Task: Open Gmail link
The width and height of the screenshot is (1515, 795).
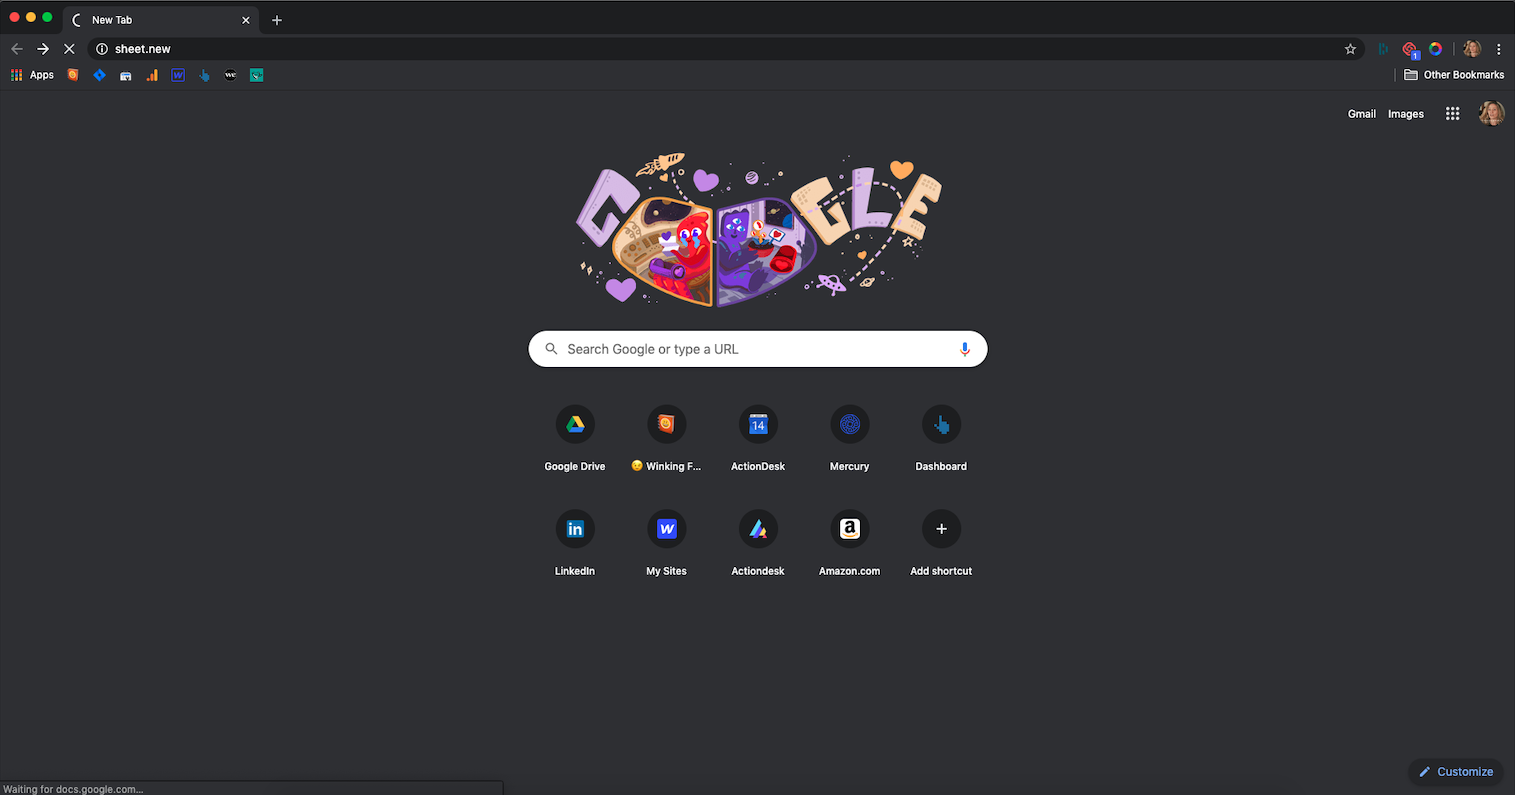Action: click(x=1362, y=114)
